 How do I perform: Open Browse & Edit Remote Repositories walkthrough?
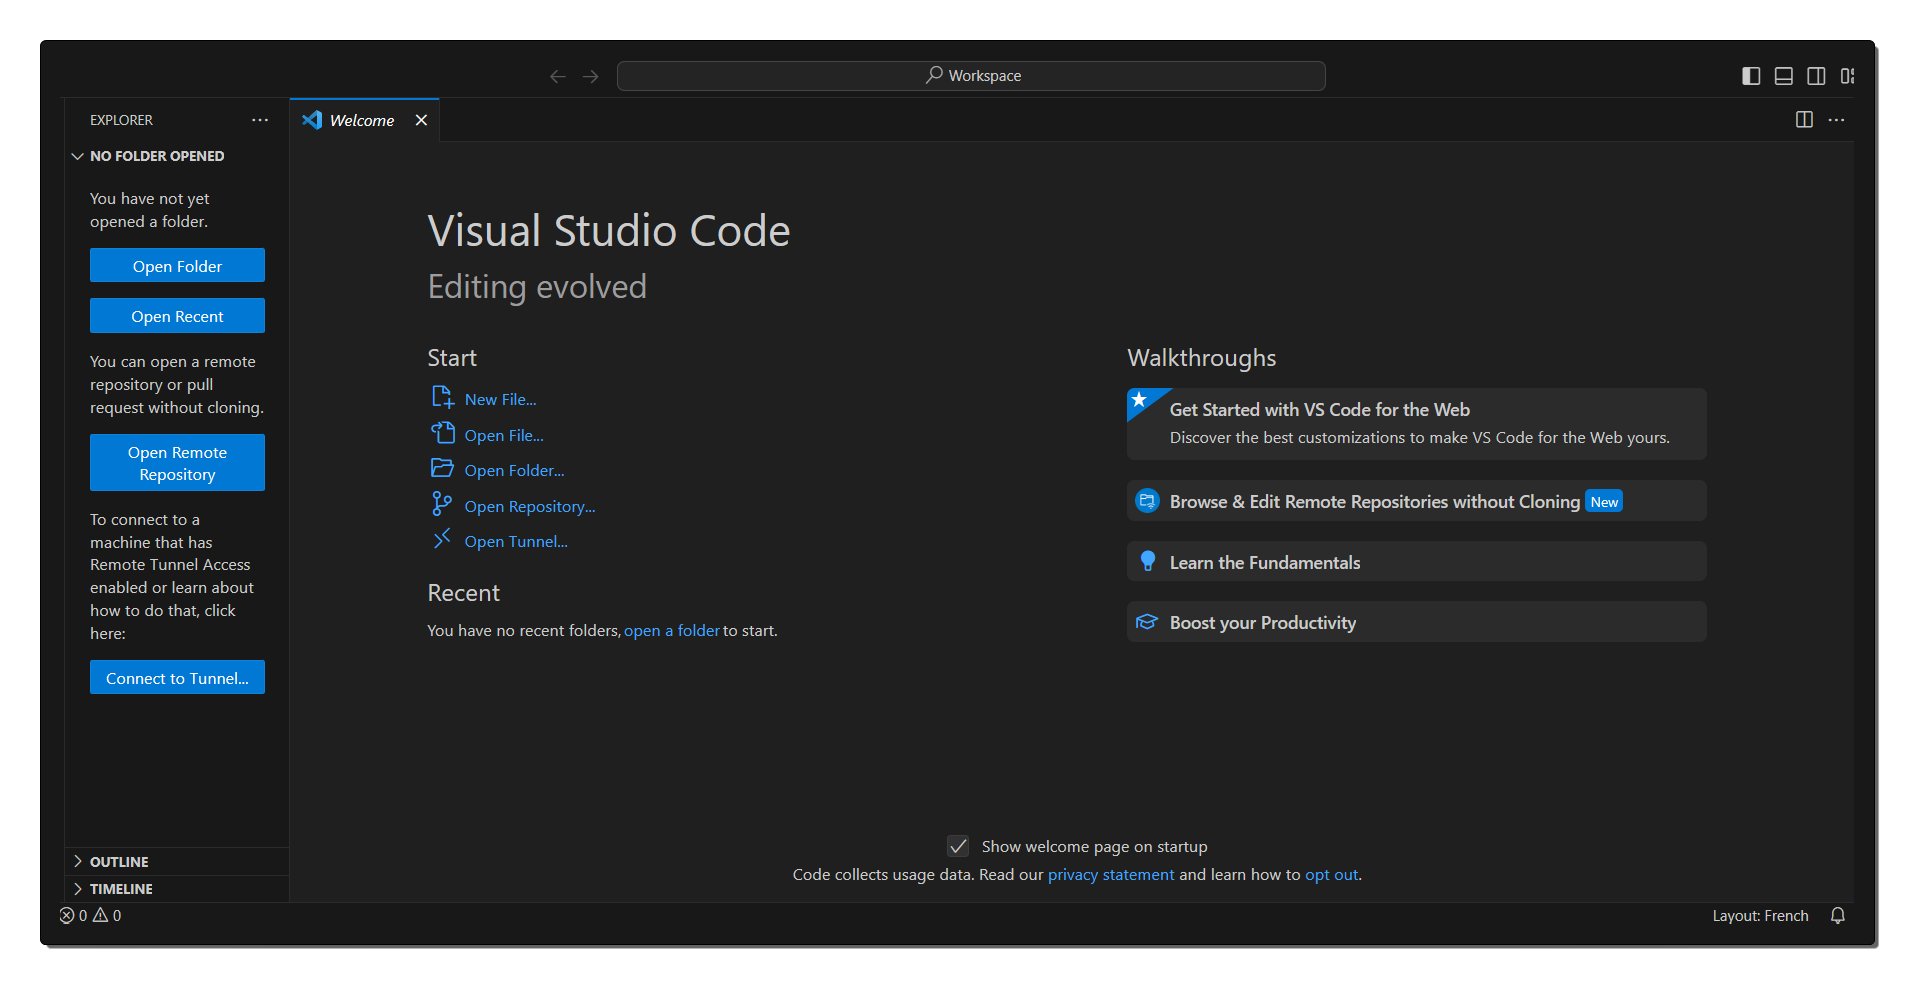[1416, 501]
